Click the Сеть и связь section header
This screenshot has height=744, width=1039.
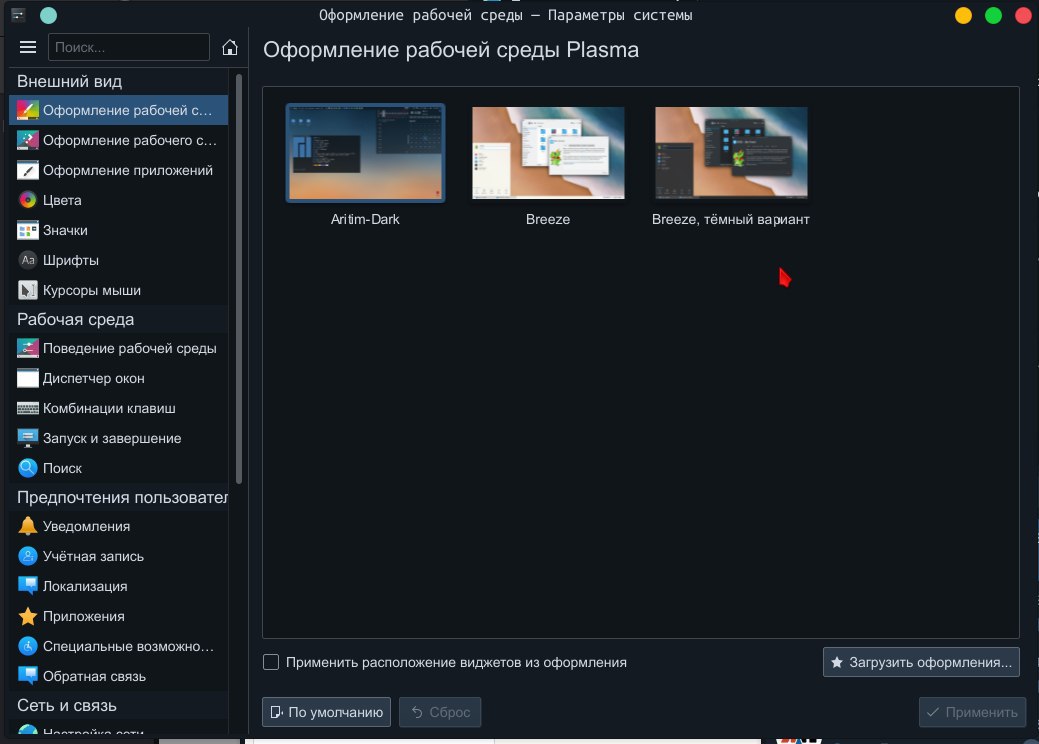67,706
